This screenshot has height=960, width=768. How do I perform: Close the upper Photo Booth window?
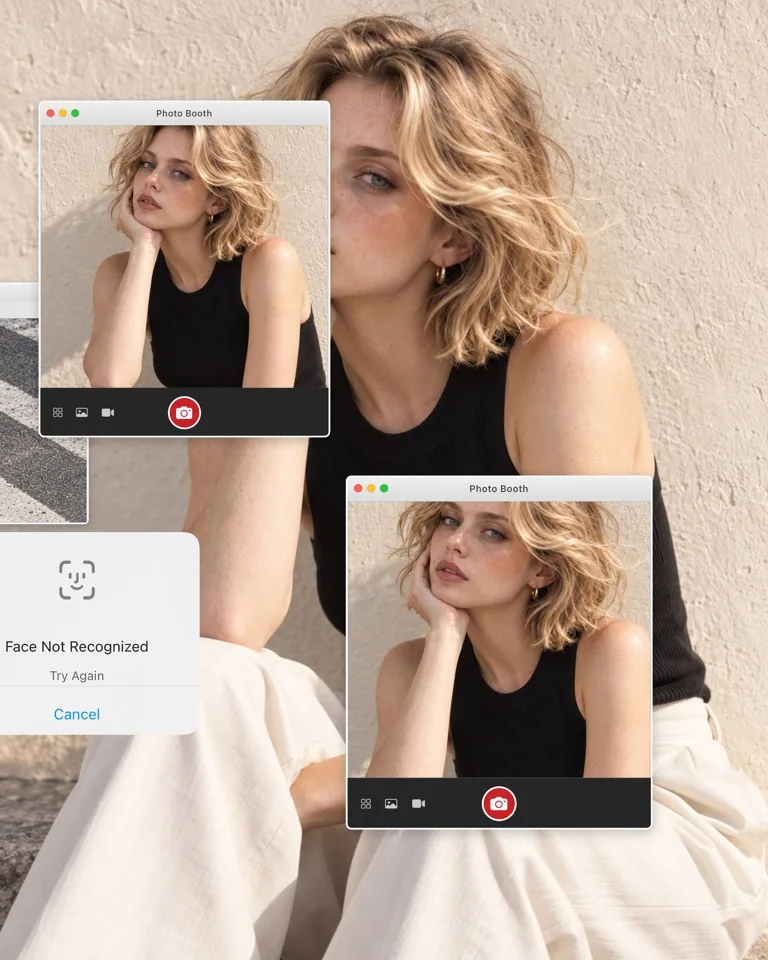(x=51, y=113)
